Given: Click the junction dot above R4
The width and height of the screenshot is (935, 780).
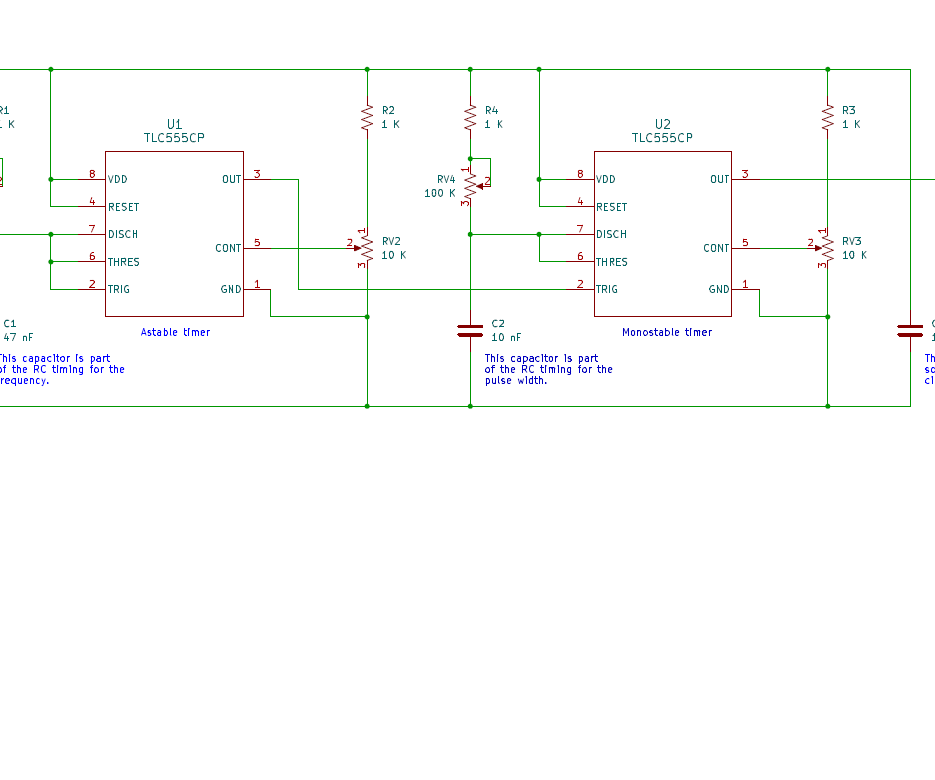Looking at the screenshot, I should tap(469, 69).
